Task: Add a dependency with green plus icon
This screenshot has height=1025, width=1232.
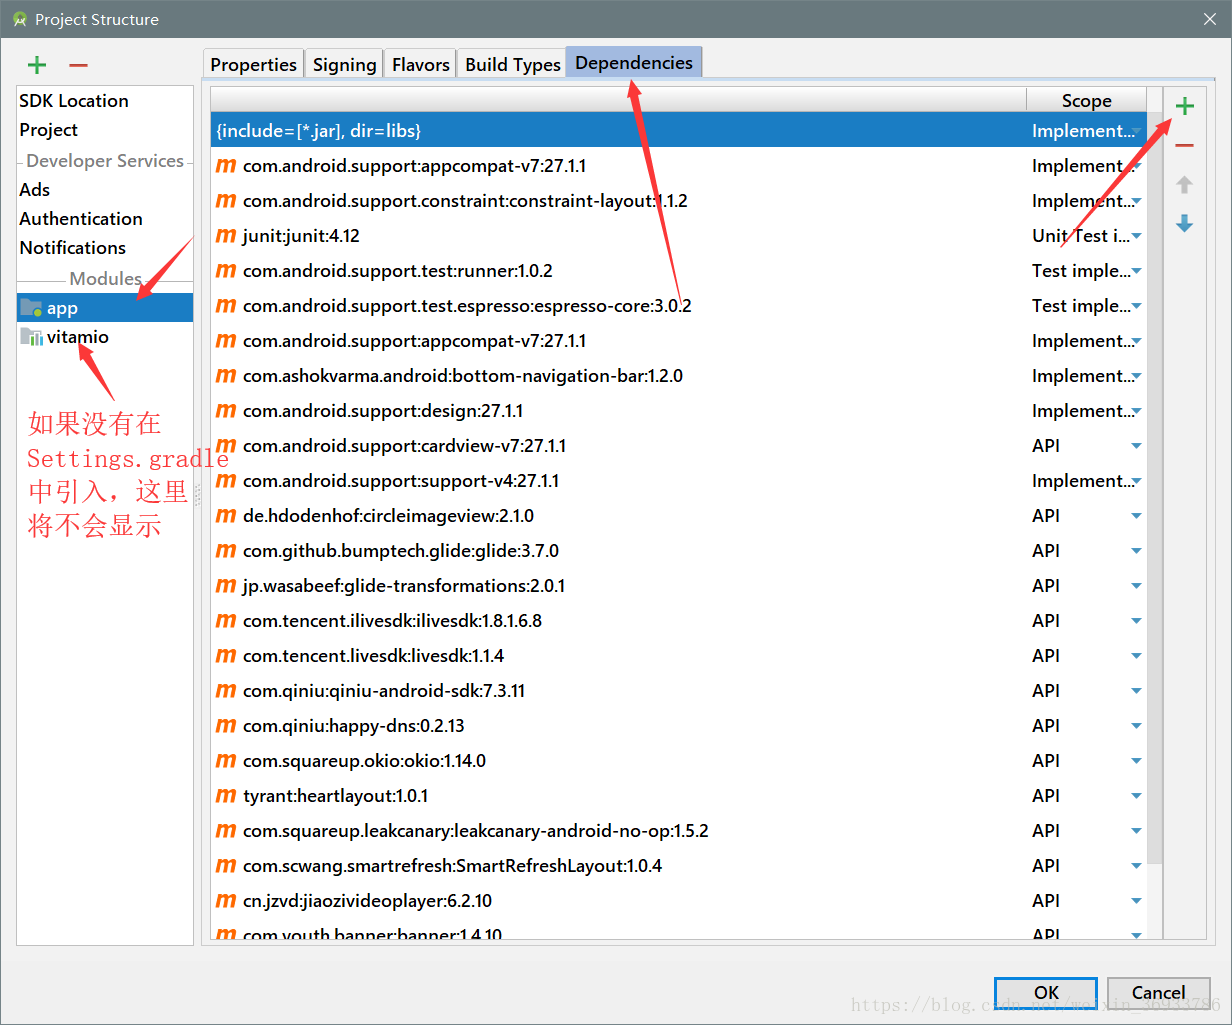Action: [x=1185, y=106]
